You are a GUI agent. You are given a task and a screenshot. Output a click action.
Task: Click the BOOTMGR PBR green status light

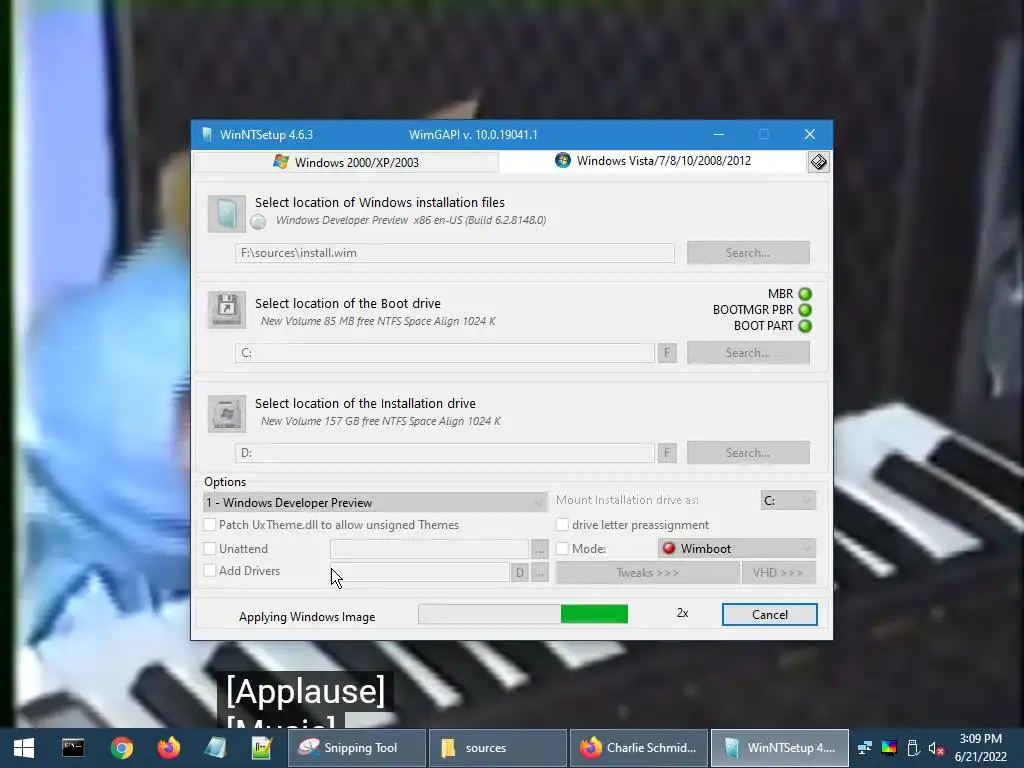pyautogui.click(x=805, y=310)
